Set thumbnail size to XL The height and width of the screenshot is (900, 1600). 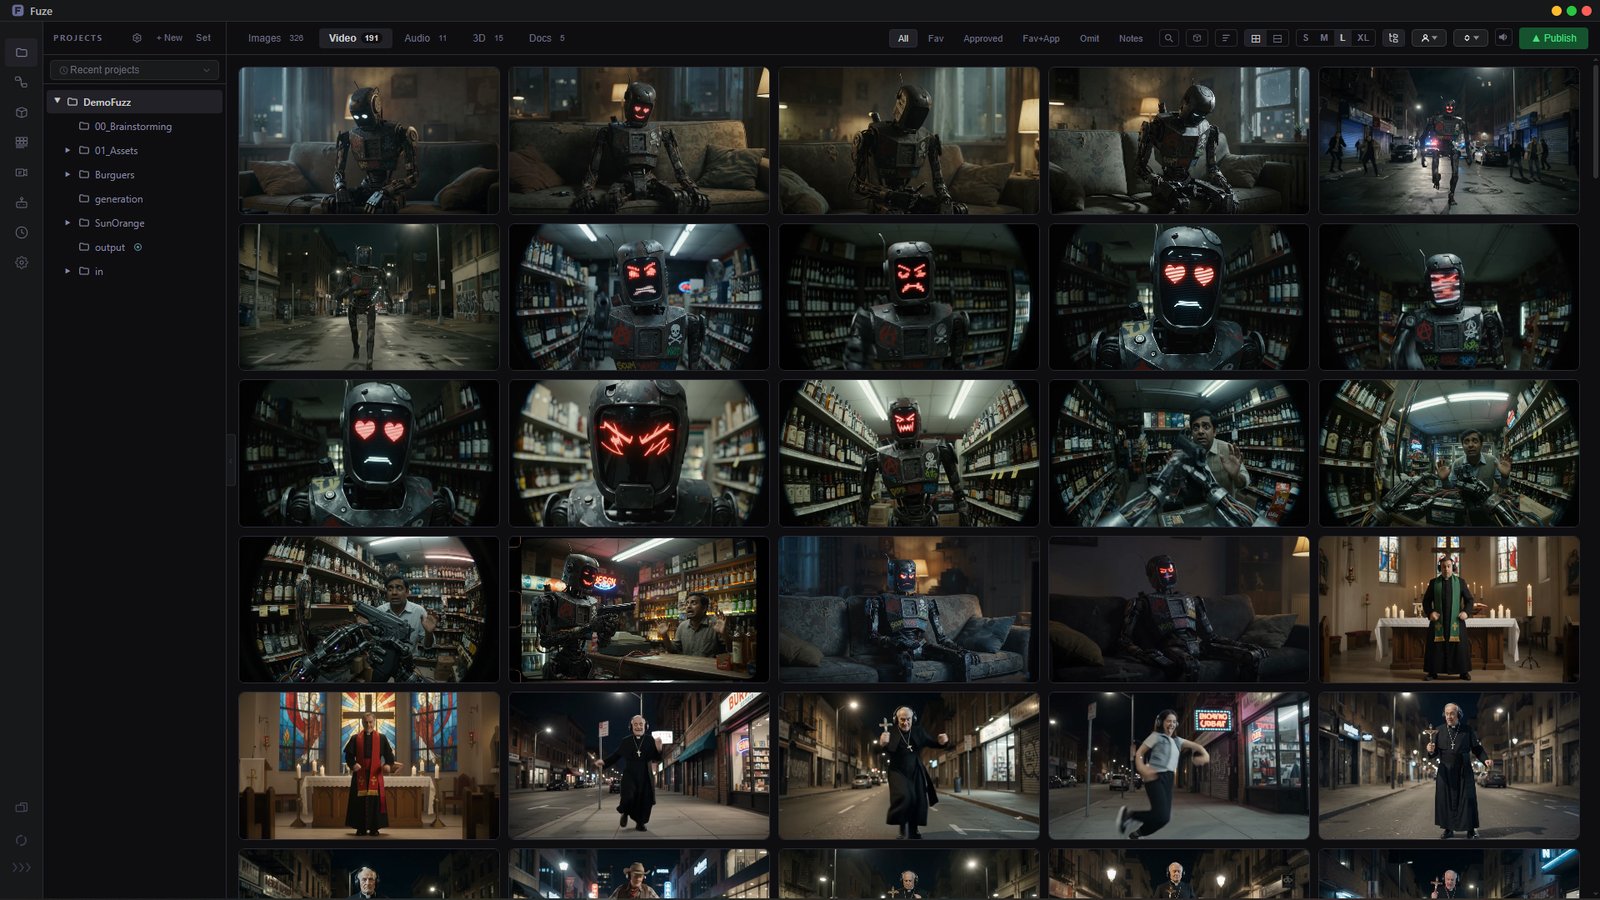click(x=1363, y=38)
